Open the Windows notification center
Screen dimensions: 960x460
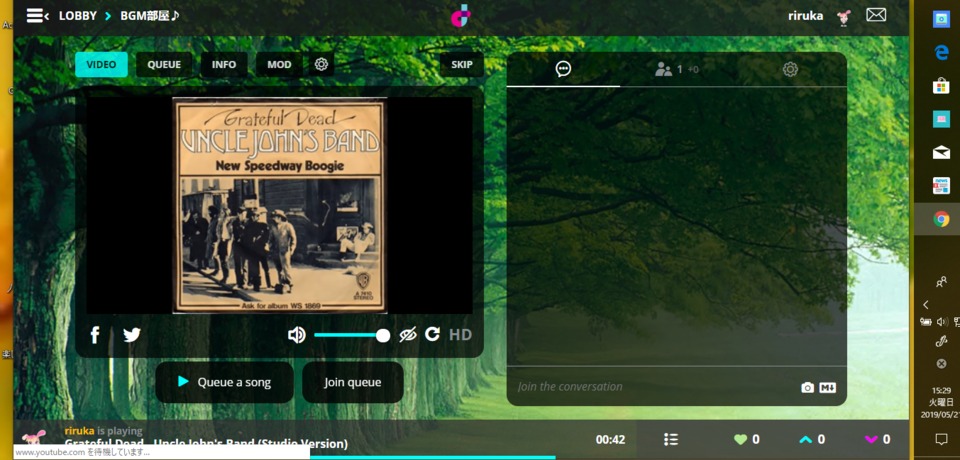click(942, 439)
